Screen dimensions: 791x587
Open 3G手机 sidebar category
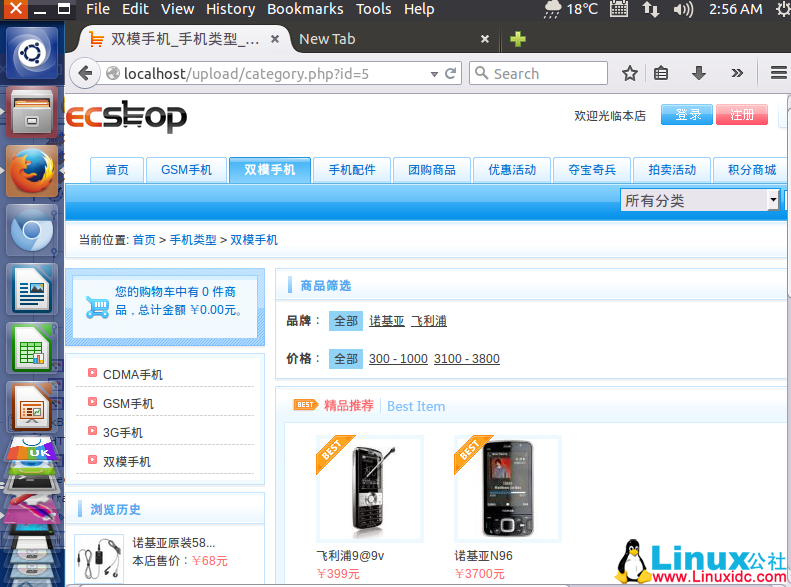(x=123, y=433)
